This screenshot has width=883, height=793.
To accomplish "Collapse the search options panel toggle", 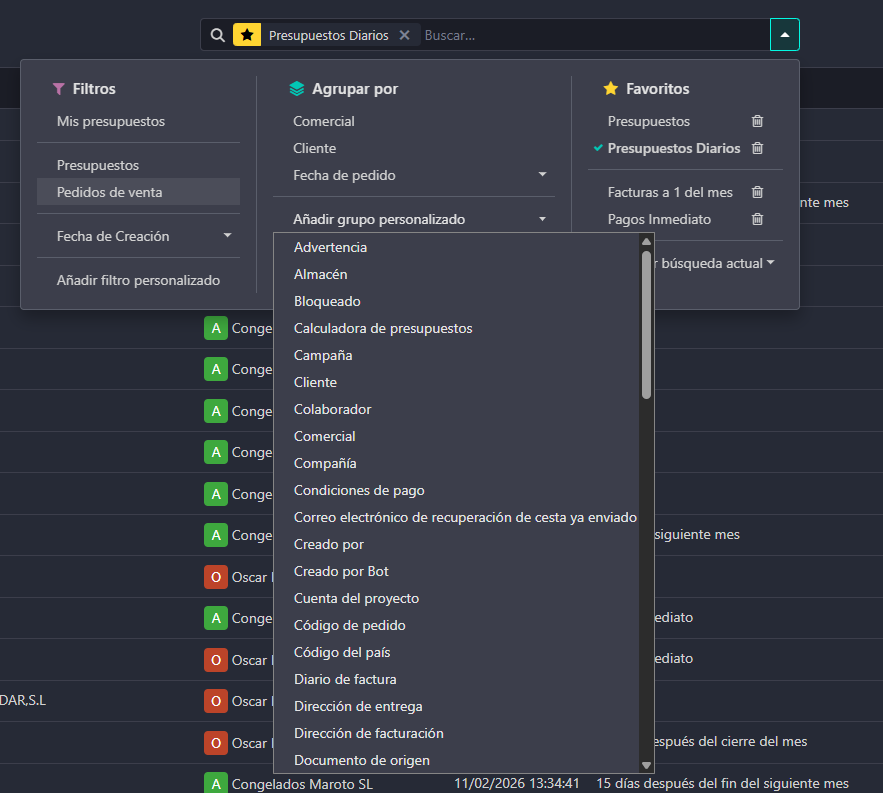I will pos(784,35).
